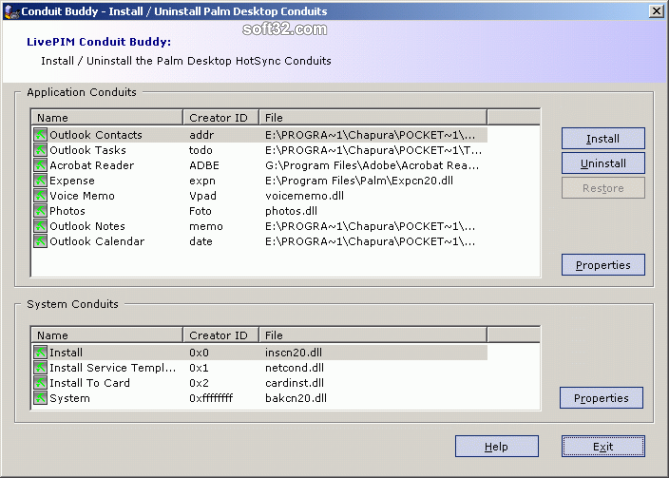Image resolution: width=669 pixels, height=478 pixels.
Task: Click the todo creator ID cell
Action: coord(201,150)
